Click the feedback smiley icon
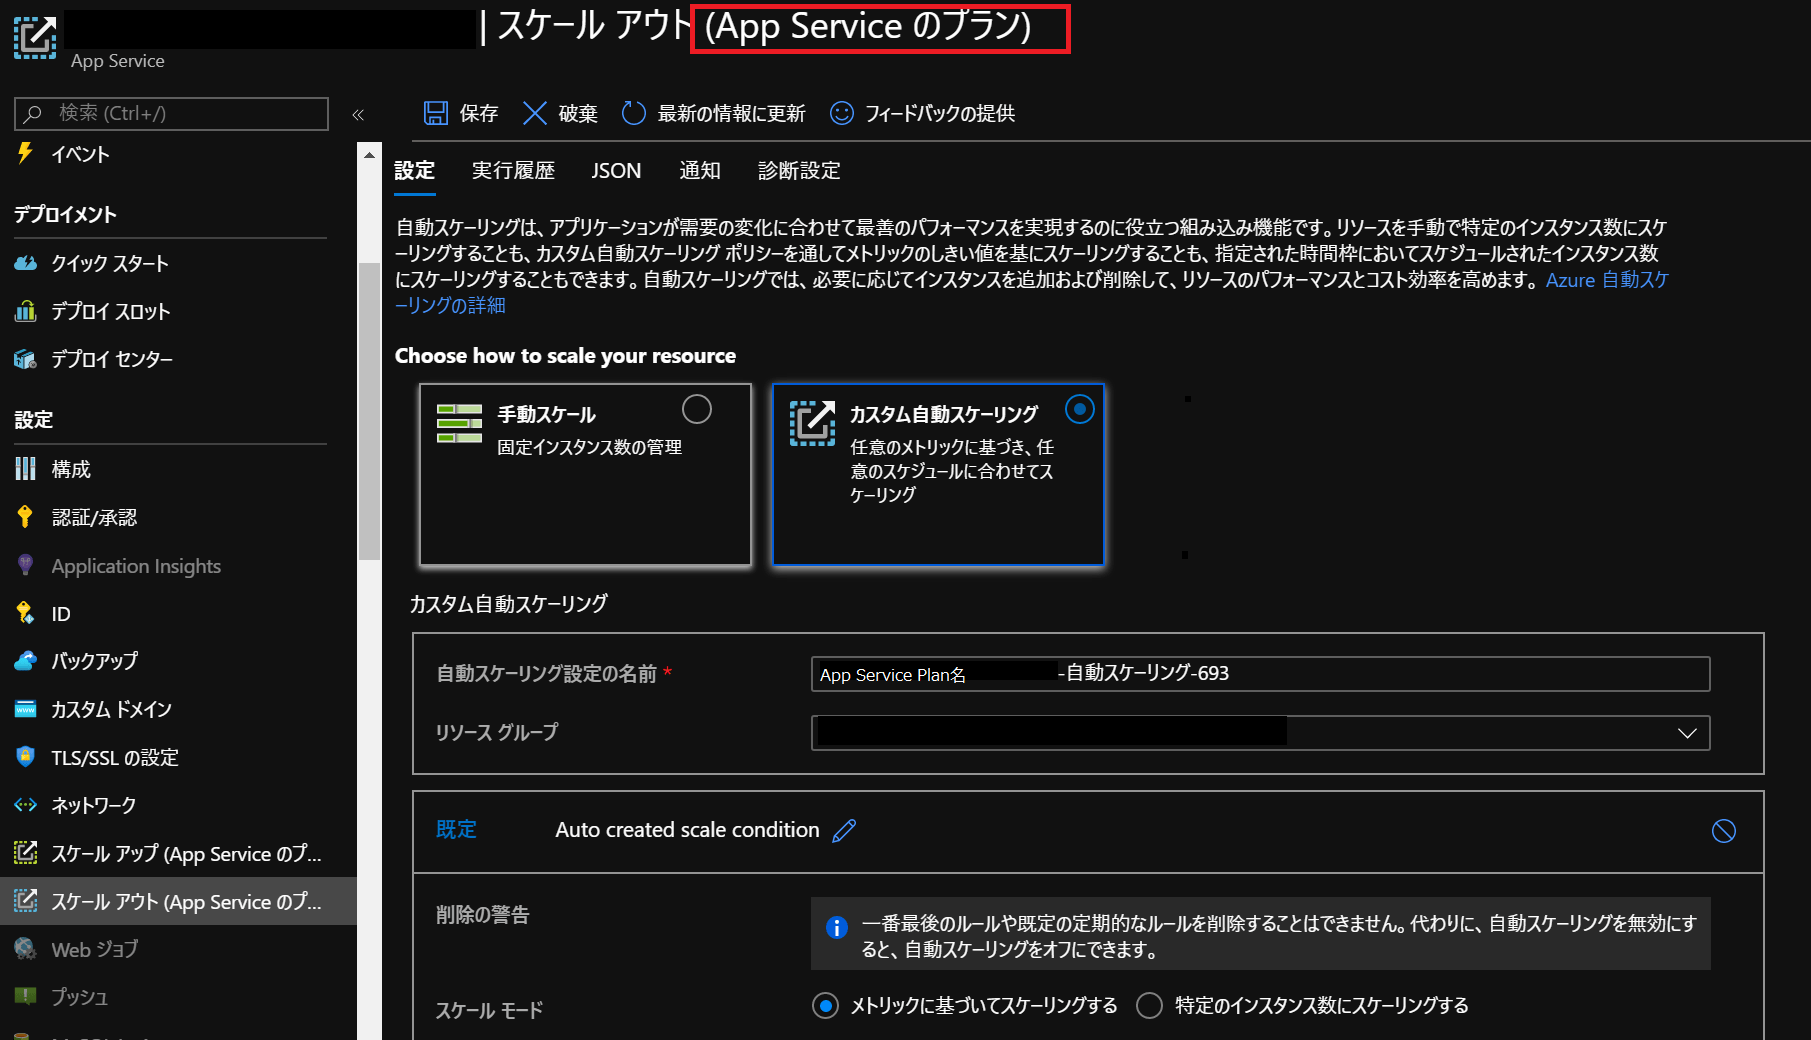Image resolution: width=1811 pixels, height=1040 pixels. (x=842, y=113)
